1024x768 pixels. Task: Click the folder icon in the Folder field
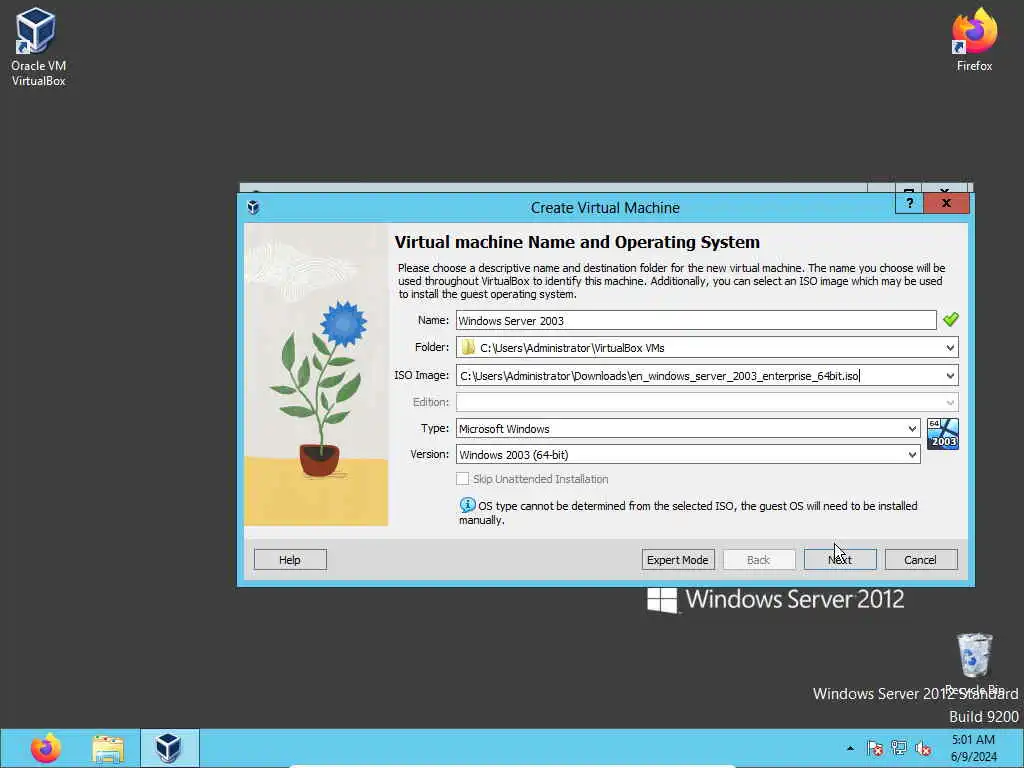pos(468,347)
